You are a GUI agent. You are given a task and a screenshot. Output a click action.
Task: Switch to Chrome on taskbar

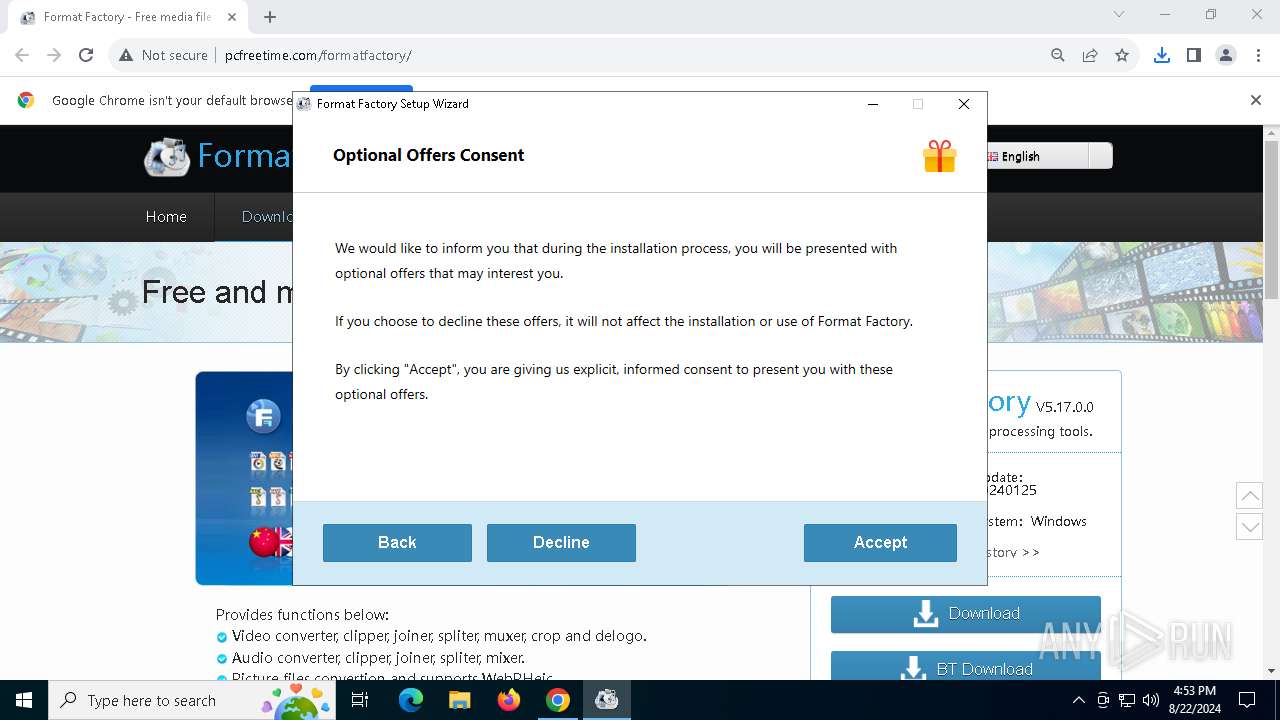pyautogui.click(x=558, y=700)
